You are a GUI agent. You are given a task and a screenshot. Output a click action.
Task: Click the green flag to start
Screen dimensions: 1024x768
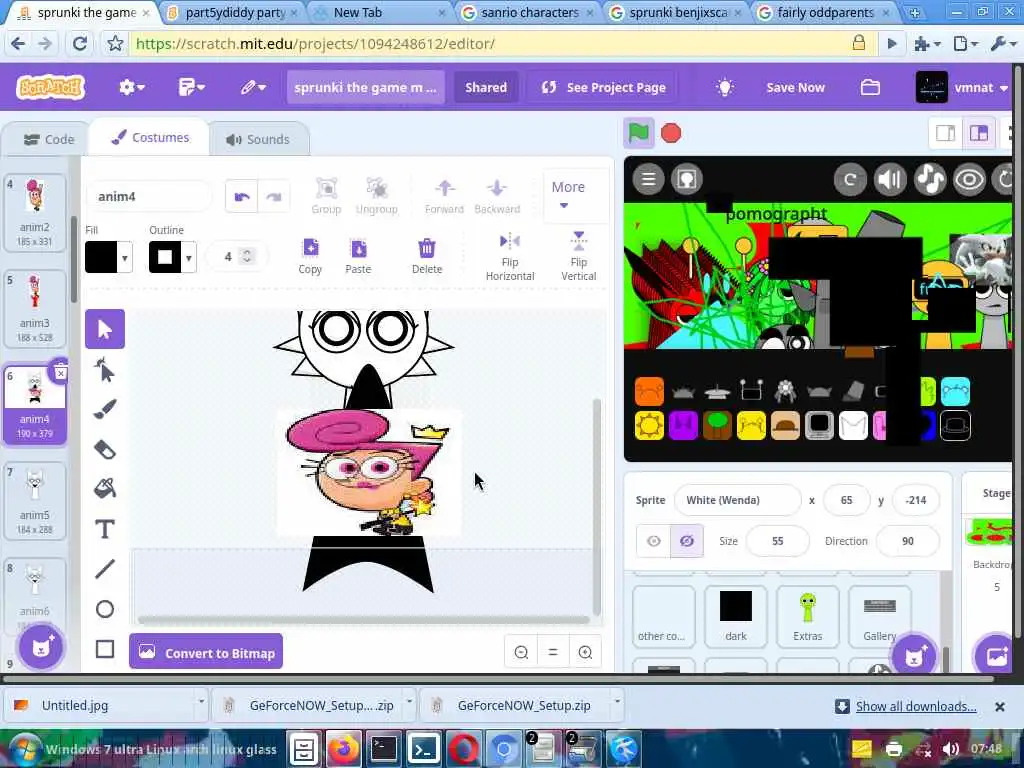[x=638, y=133]
